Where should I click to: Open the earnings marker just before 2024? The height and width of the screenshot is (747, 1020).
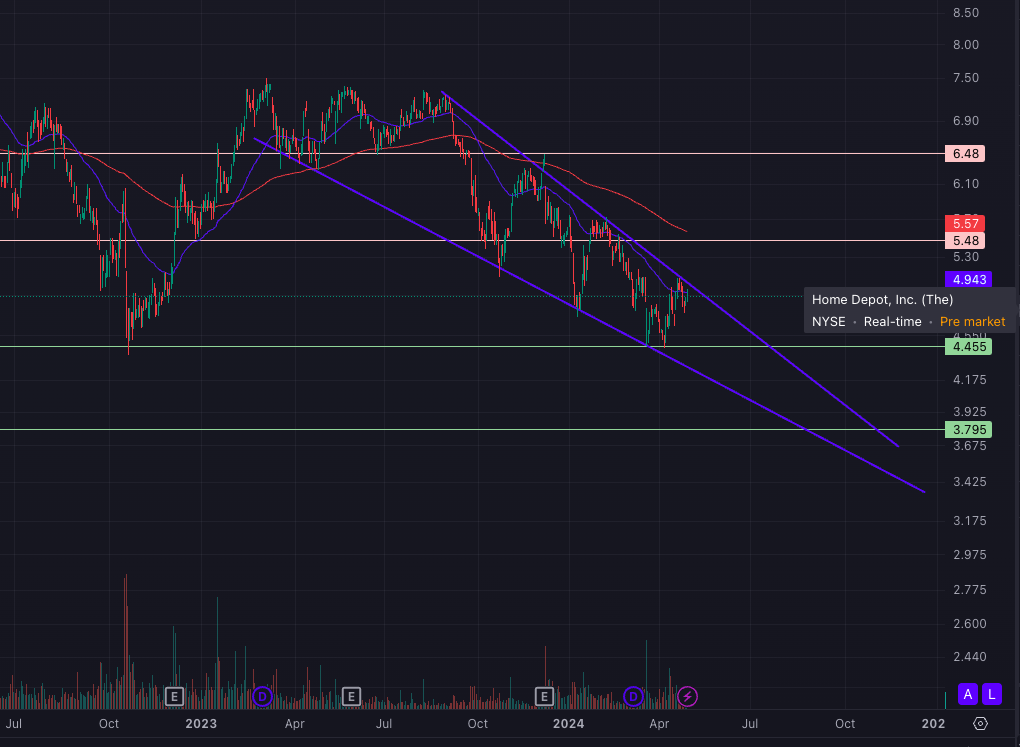coord(545,695)
